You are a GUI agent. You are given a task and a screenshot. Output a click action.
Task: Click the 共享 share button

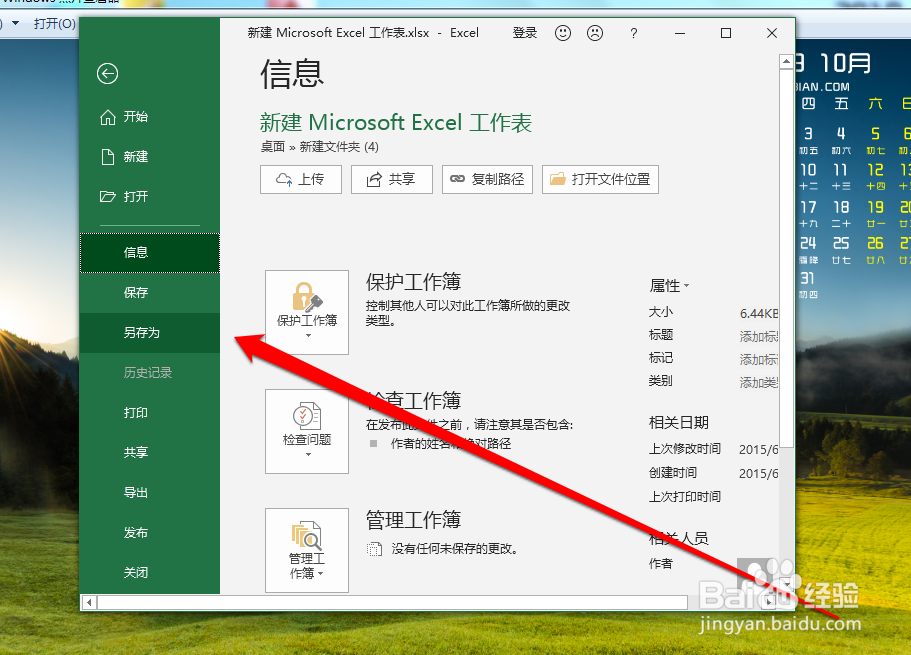pyautogui.click(x=392, y=179)
